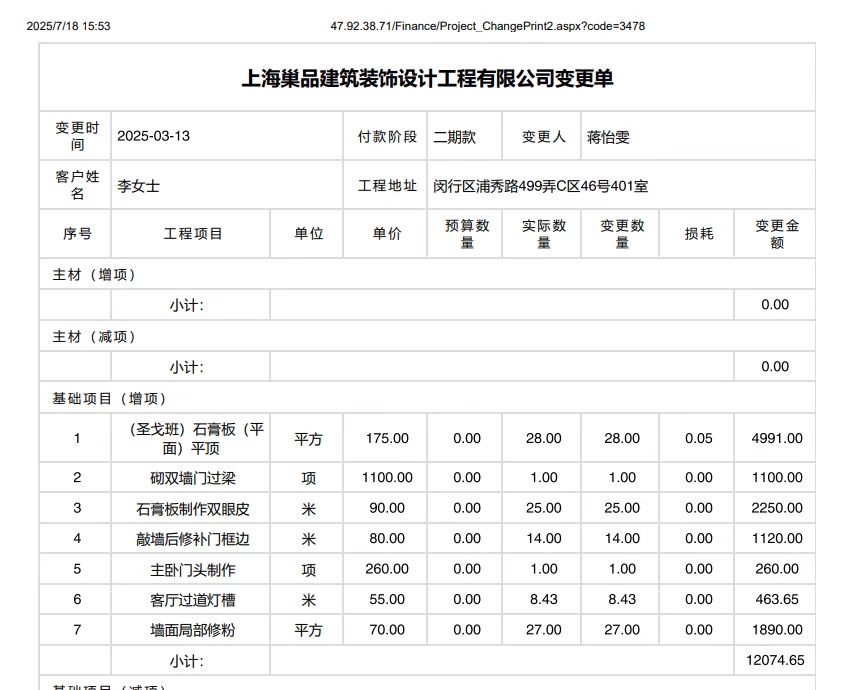Click the company change order title heading
Viewport: 851px width, 690px height.
click(427, 79)
